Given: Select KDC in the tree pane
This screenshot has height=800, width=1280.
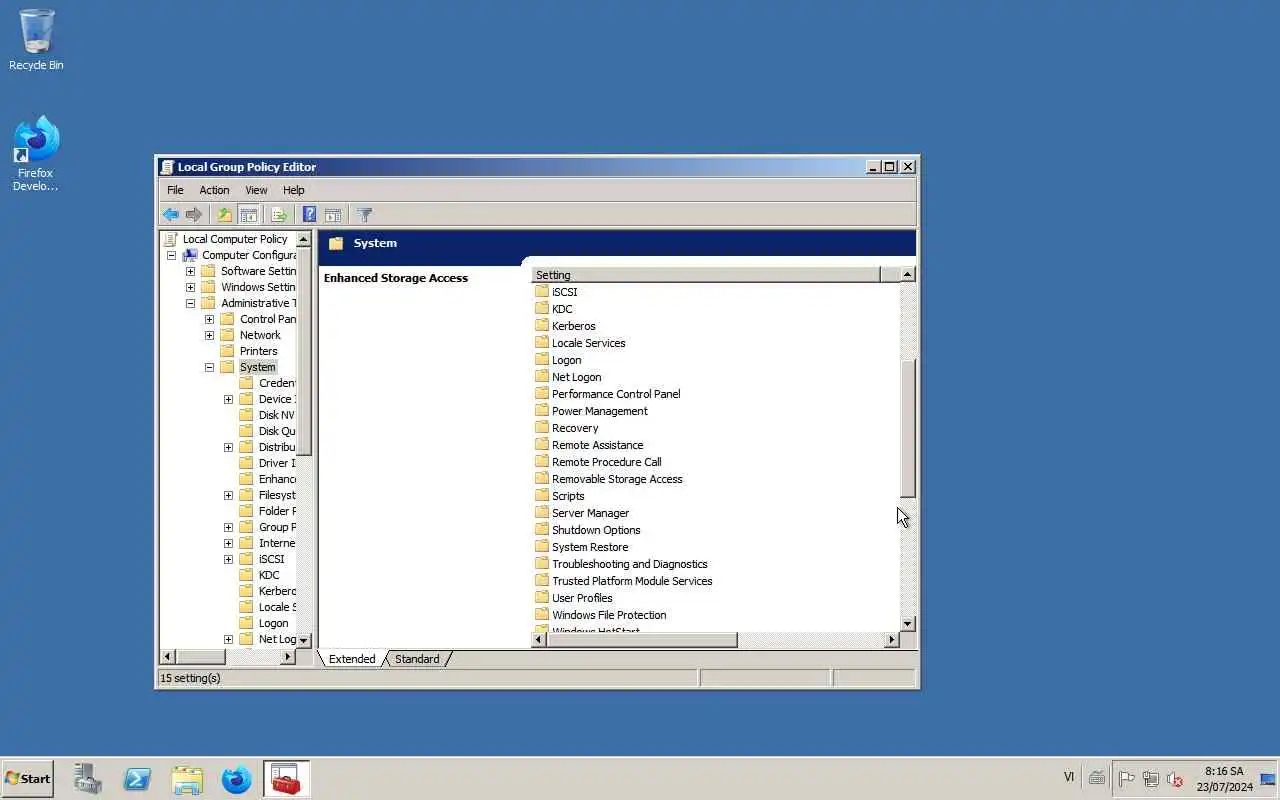Looking at the screenshot, I should (x=269, y=575).
